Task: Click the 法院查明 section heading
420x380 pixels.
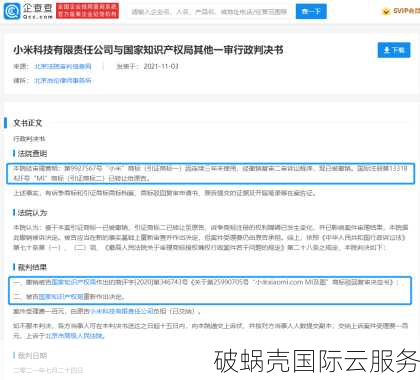Action: [32, 154]
